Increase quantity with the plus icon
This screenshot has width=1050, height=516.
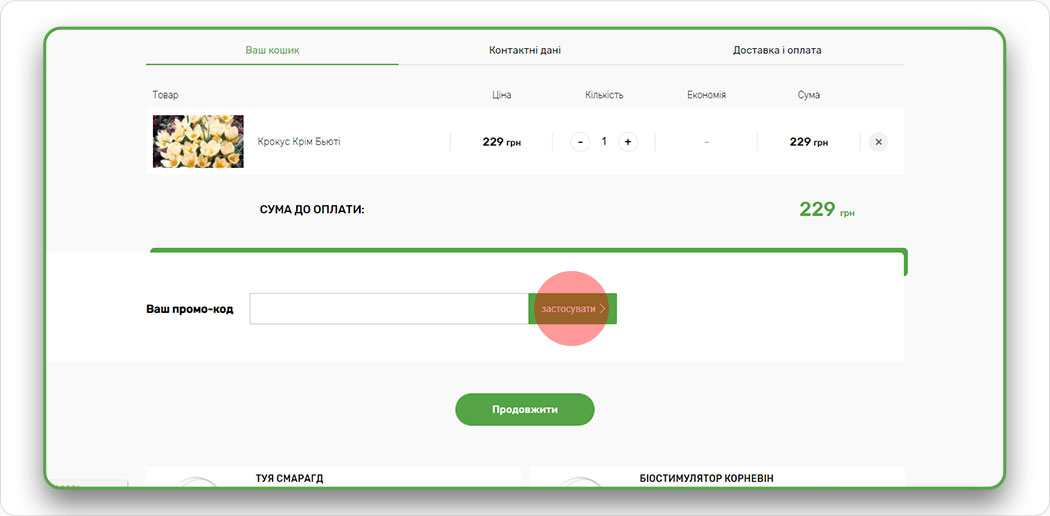pos(628,142)
